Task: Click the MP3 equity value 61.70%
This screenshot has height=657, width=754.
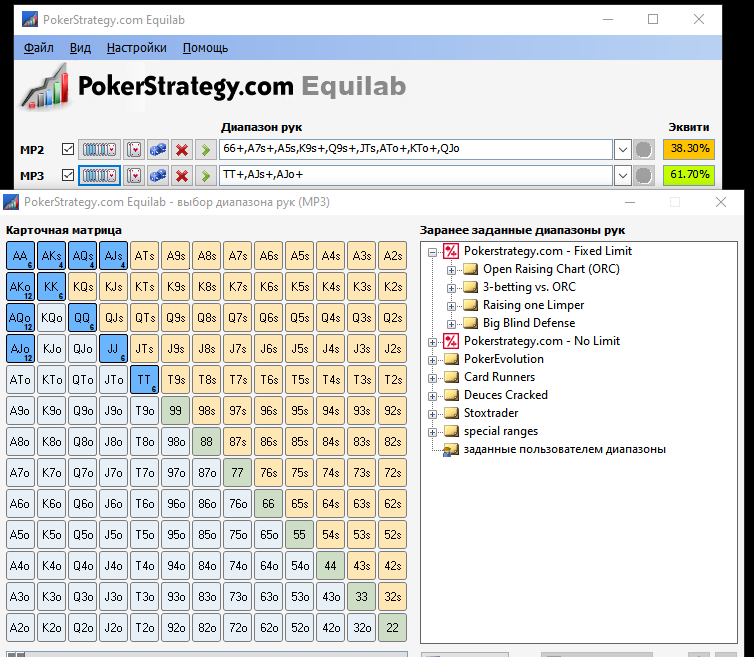Action: point(689,175)
